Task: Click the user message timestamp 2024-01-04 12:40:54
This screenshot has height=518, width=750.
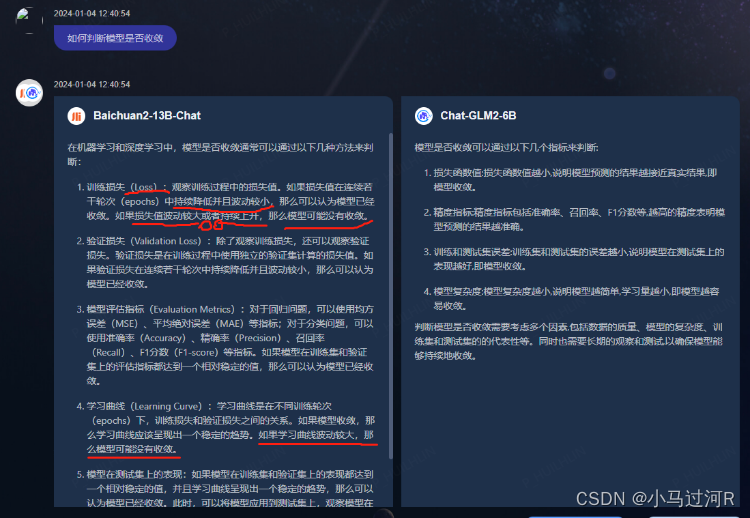Action: (92, 13)
